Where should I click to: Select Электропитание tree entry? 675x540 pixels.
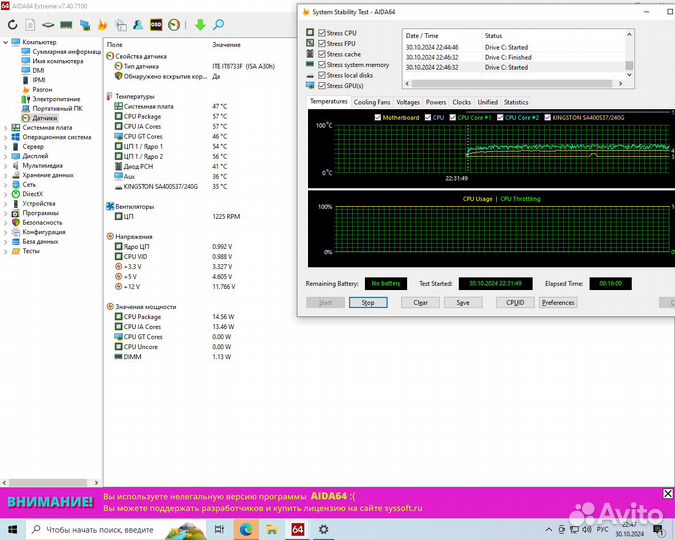pyautogui.click(x=56, y=99)
